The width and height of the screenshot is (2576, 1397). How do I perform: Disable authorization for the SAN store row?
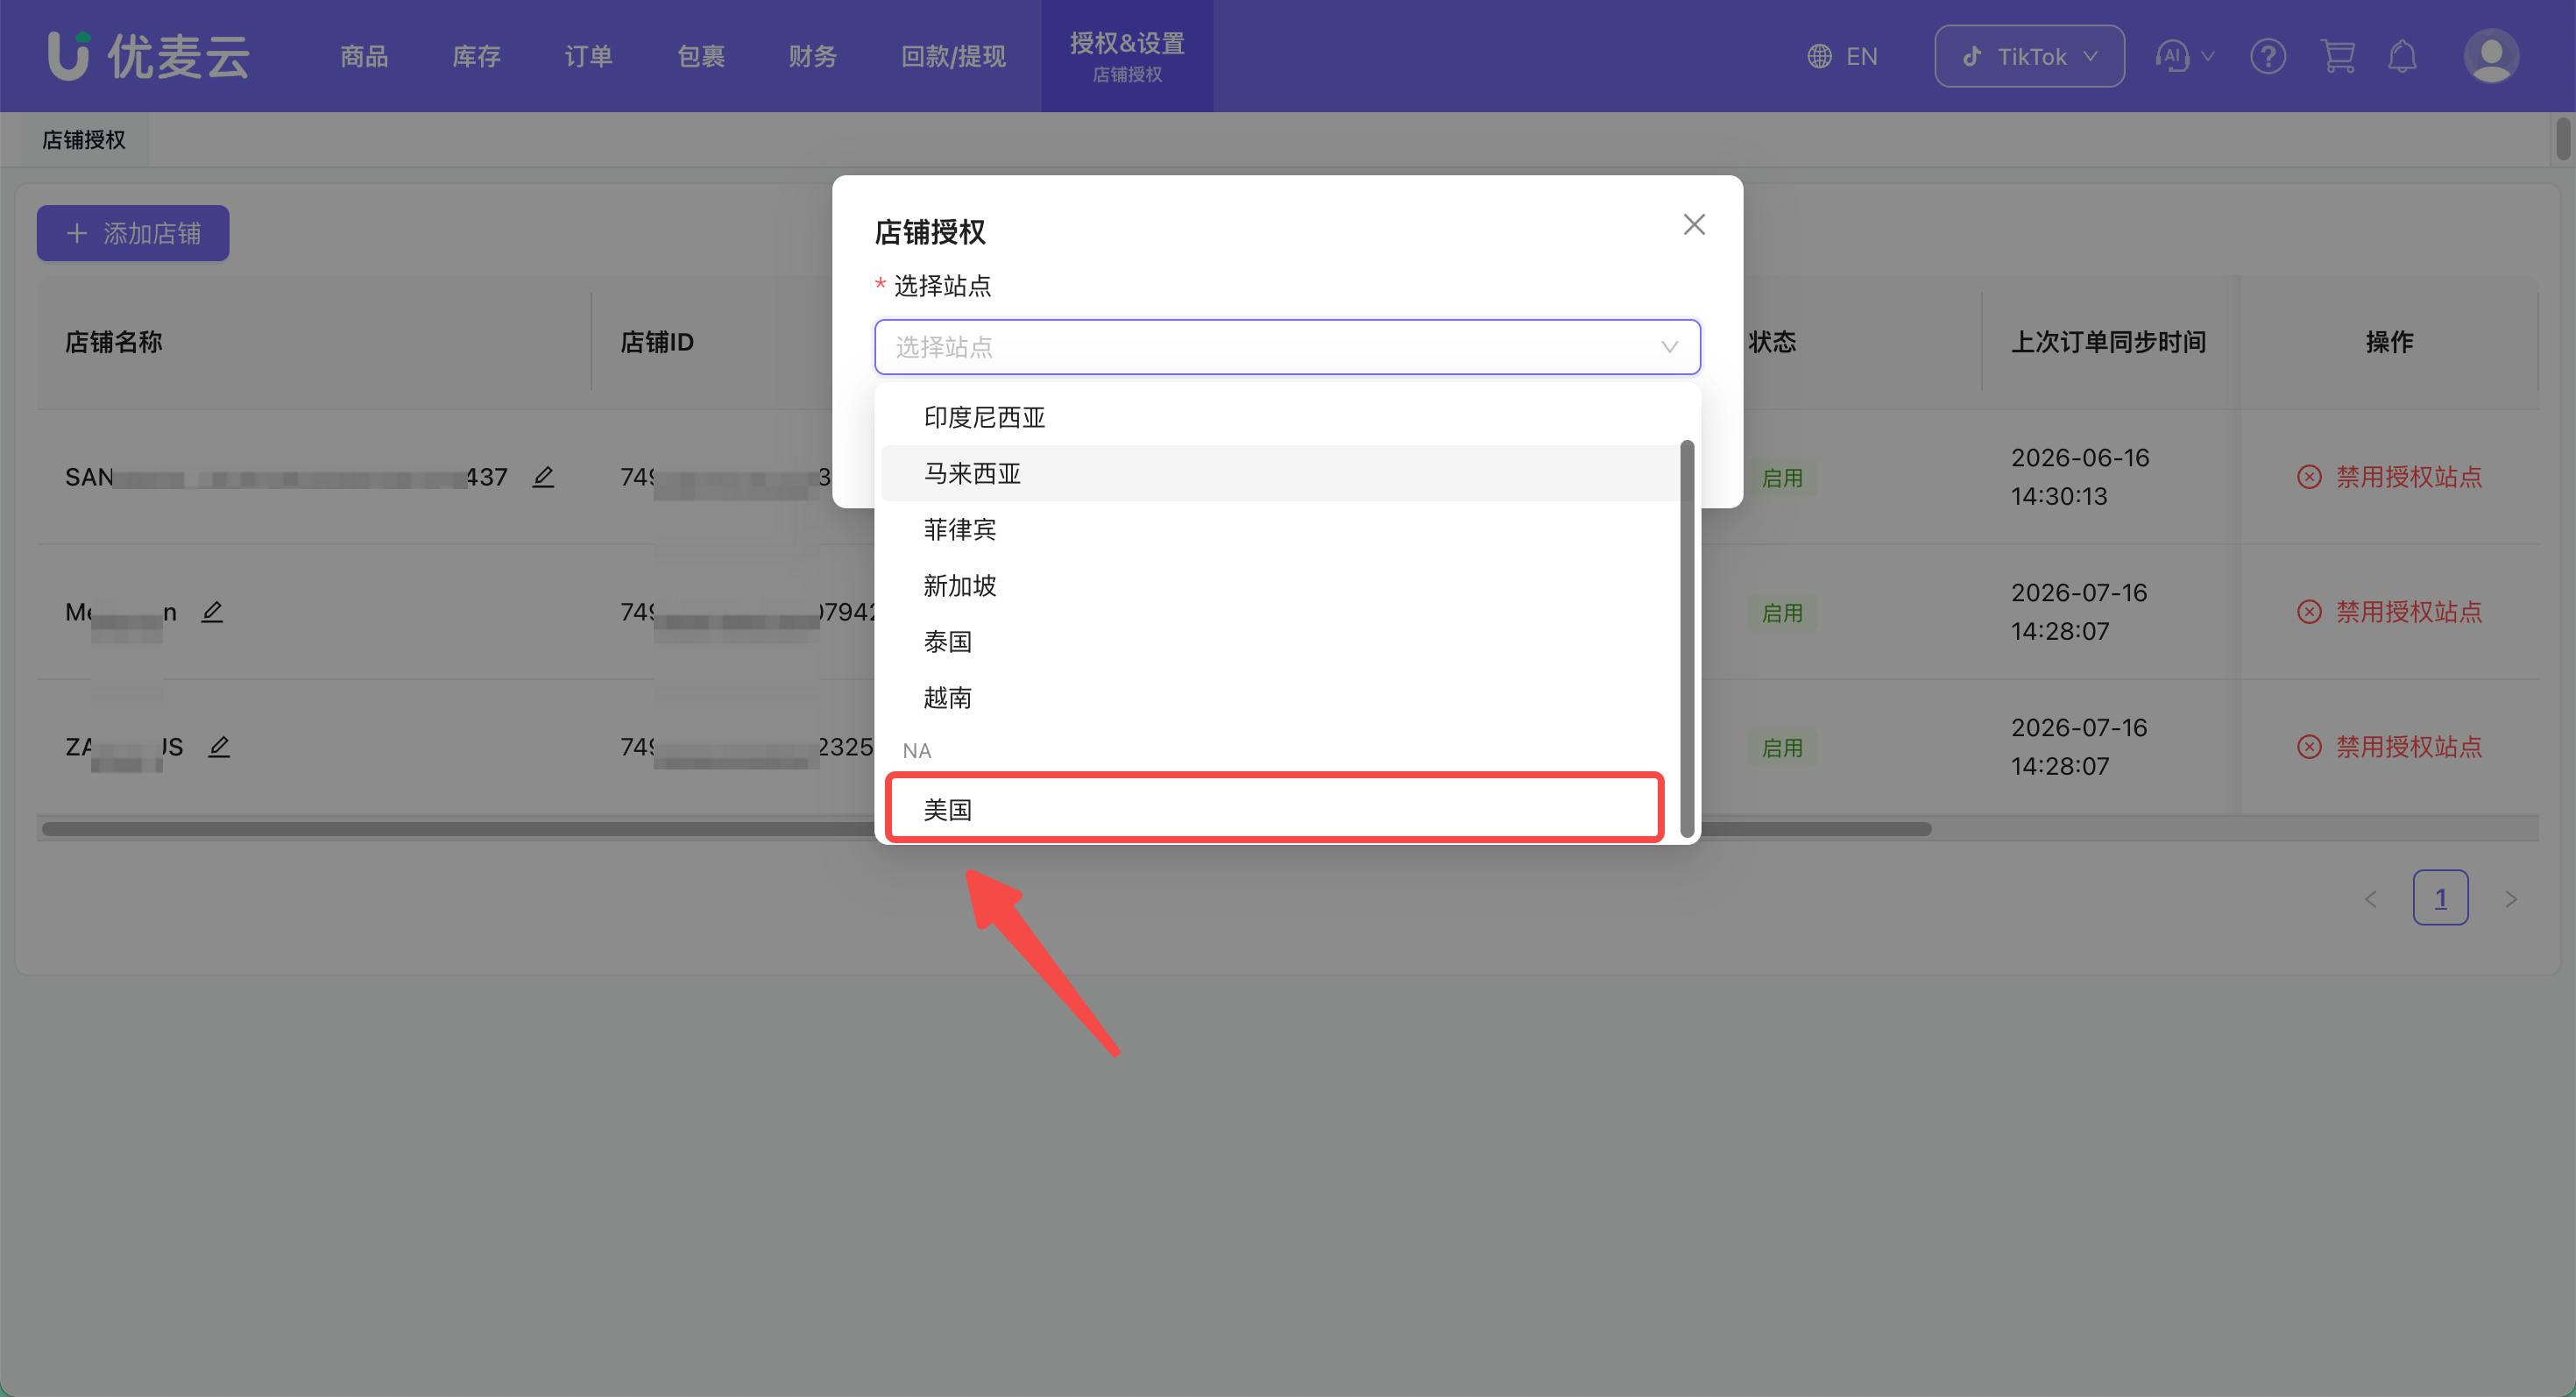click(x=2390, y=477)
